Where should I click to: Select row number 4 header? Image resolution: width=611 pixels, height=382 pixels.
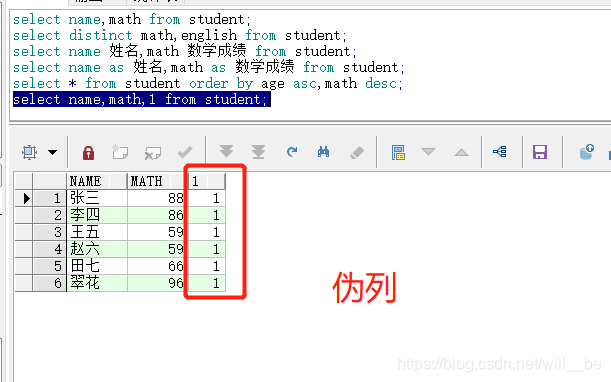pos(49,249)
